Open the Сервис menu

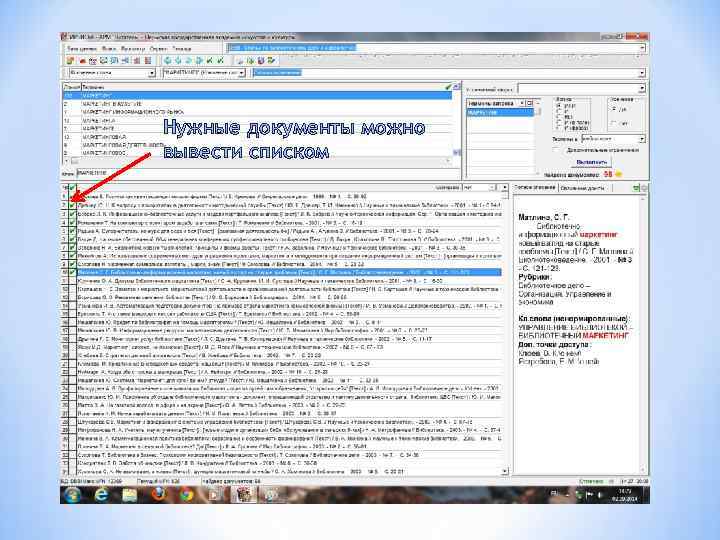(158, 49)
